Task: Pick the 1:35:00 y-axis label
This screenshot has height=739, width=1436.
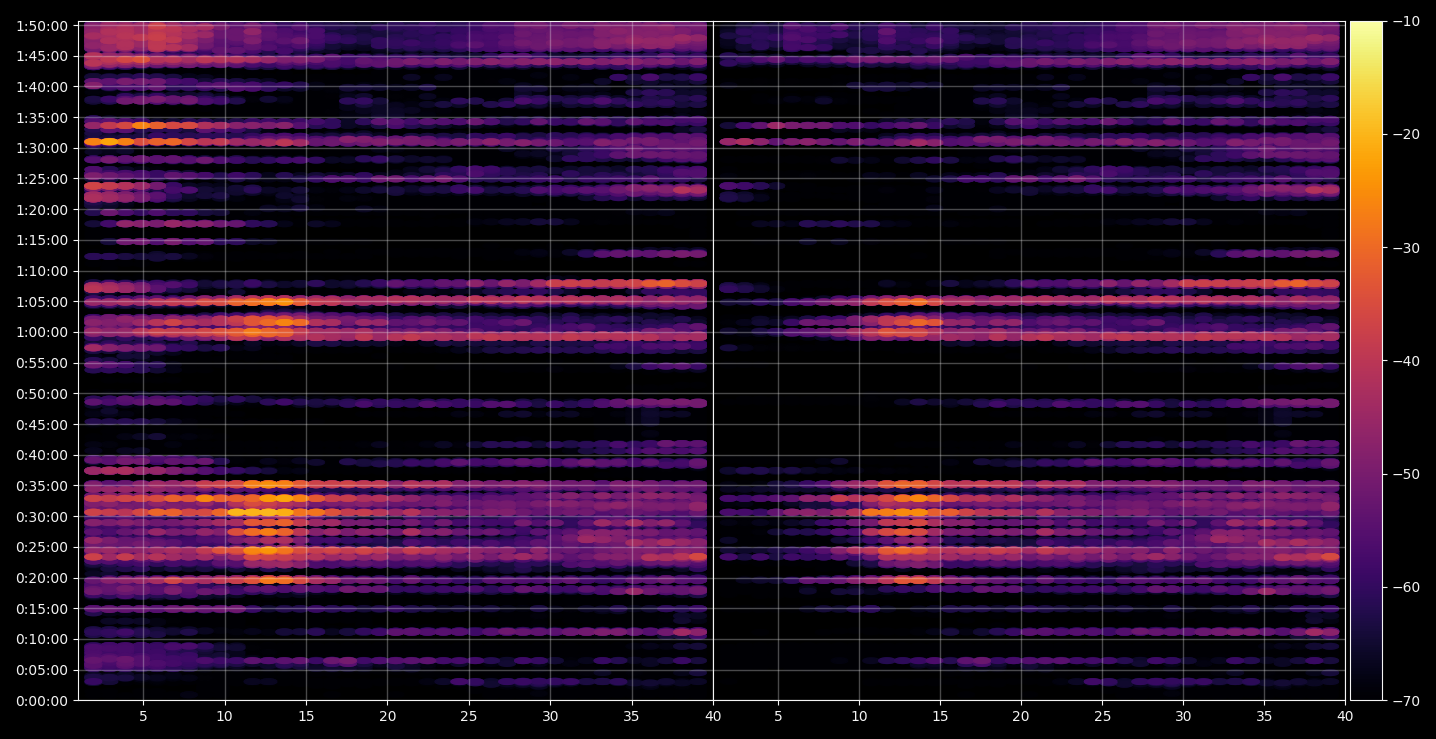Action: click(42, 118)
